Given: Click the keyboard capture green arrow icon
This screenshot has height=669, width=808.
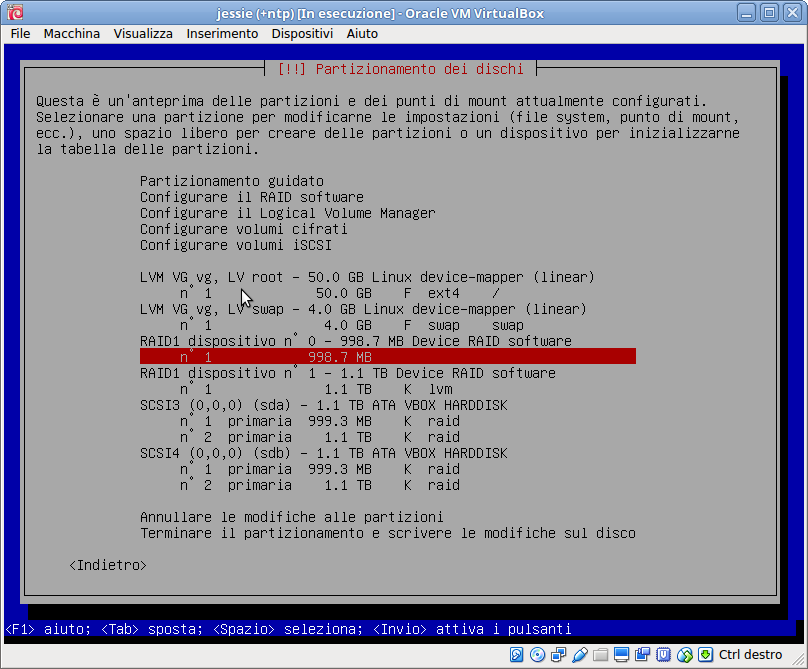Looking at the screenshot, I should pyautogui.click(x=705, y=655).
